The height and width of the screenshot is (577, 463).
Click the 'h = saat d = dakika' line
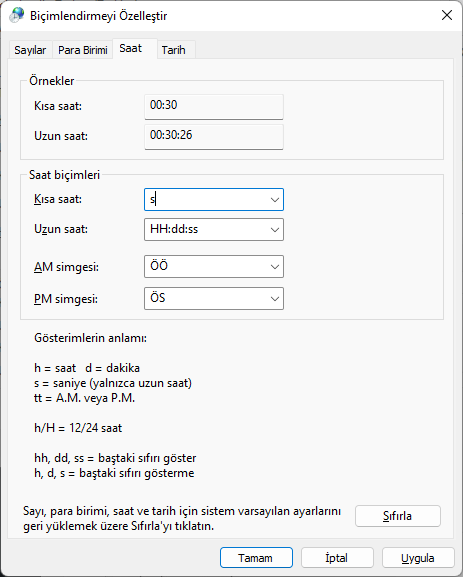click(87, 368)
